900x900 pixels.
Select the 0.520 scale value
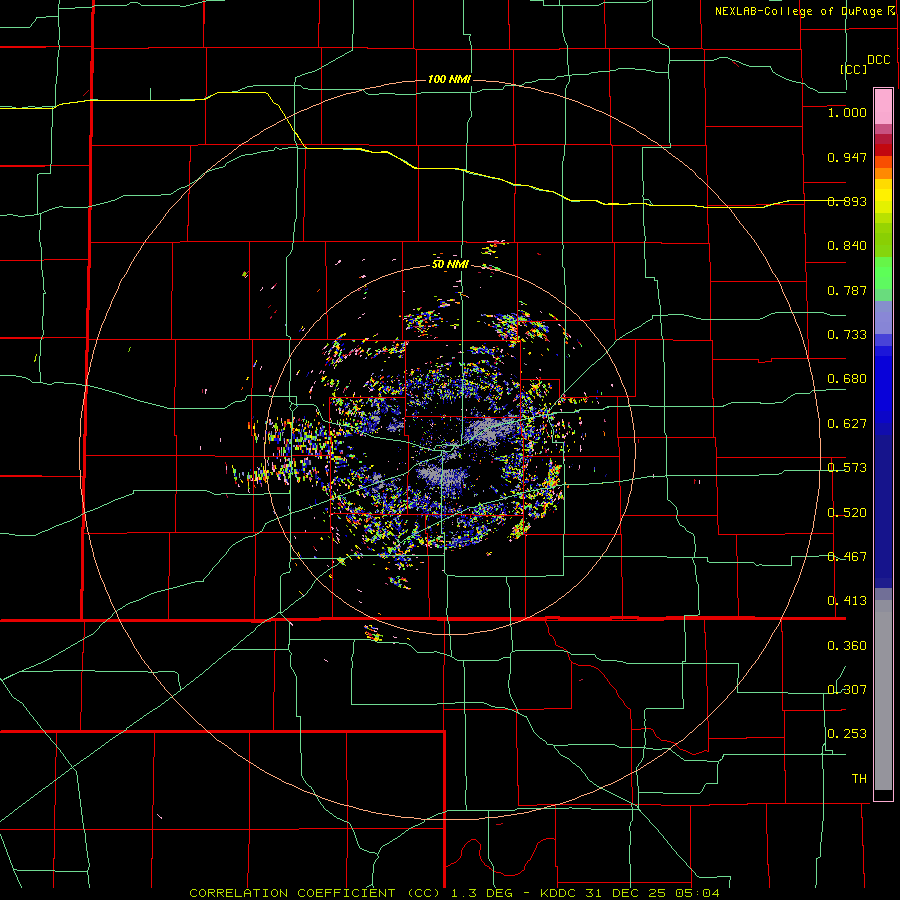[x=847, y=513]
